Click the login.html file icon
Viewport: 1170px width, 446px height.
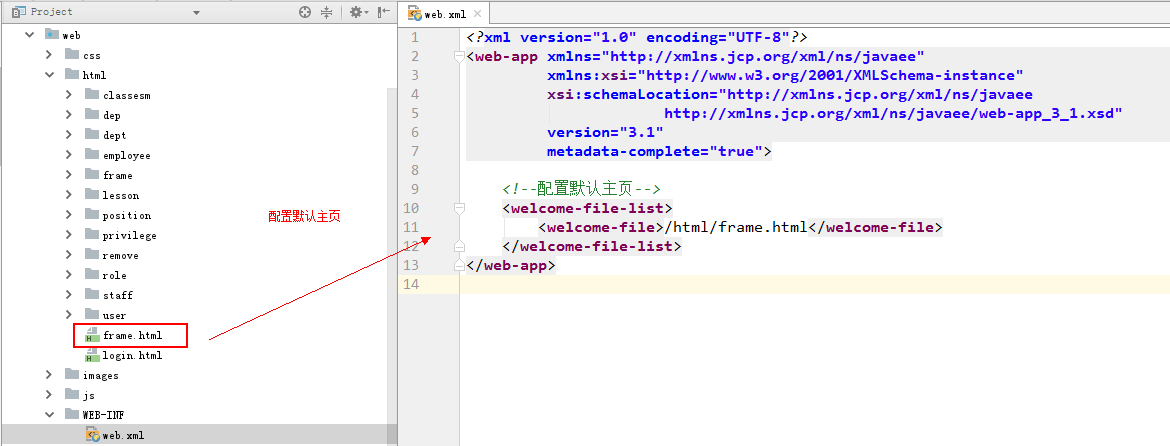pos(91,355)
